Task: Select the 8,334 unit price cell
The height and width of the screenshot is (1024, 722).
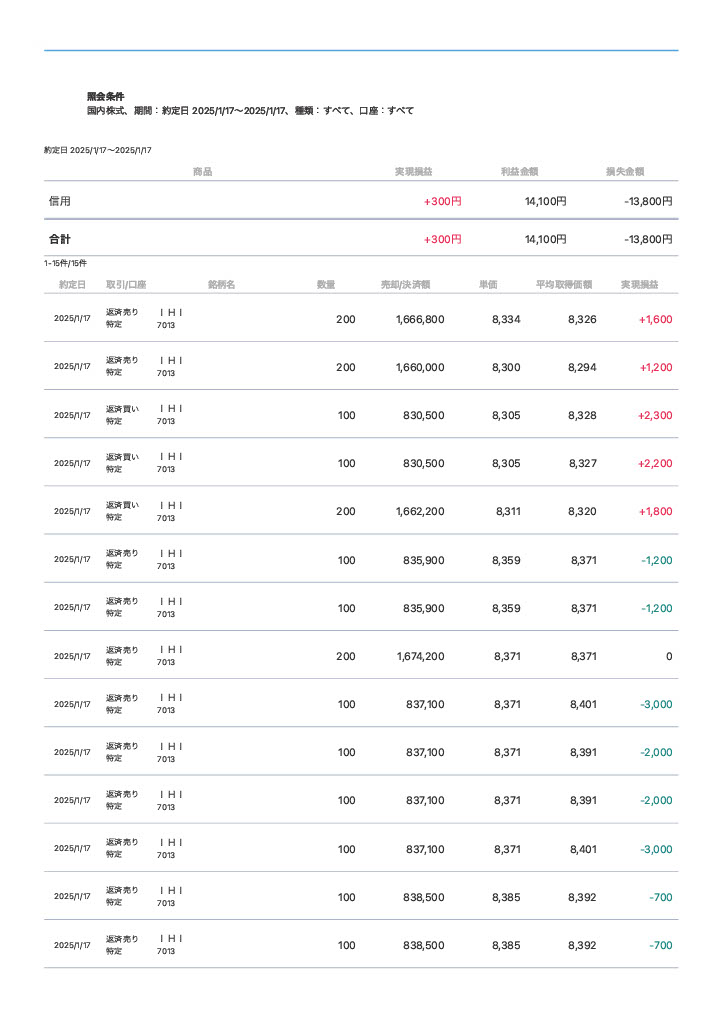Action: 506,320
